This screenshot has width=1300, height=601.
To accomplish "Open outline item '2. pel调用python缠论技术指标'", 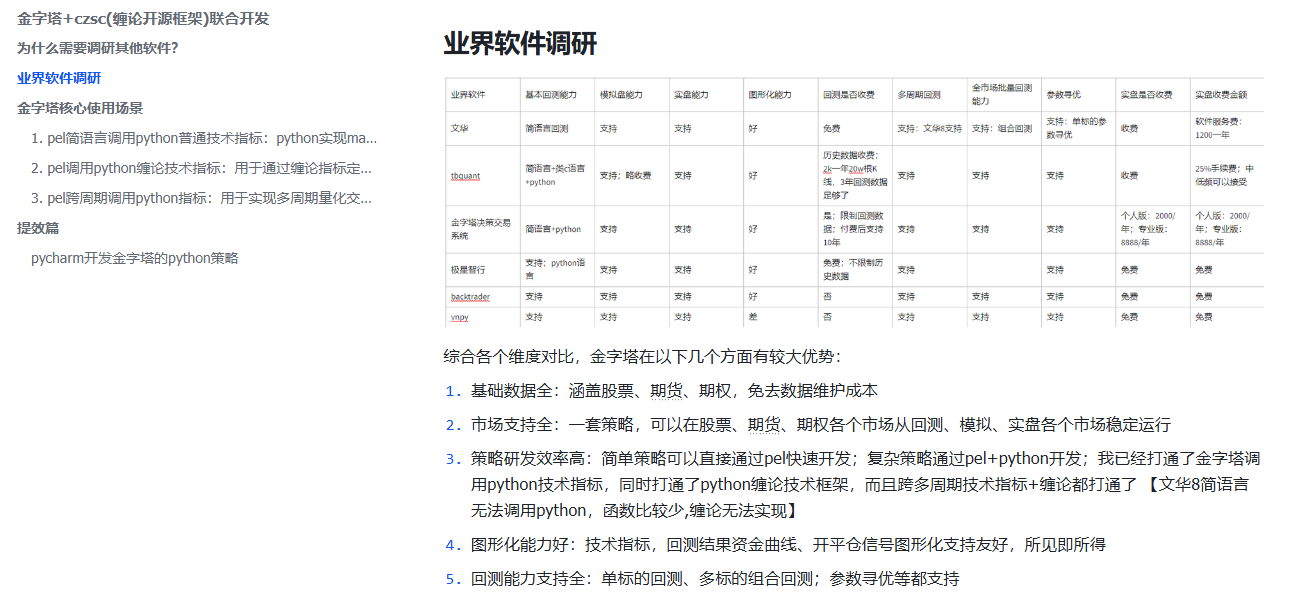I will [201, 168].
